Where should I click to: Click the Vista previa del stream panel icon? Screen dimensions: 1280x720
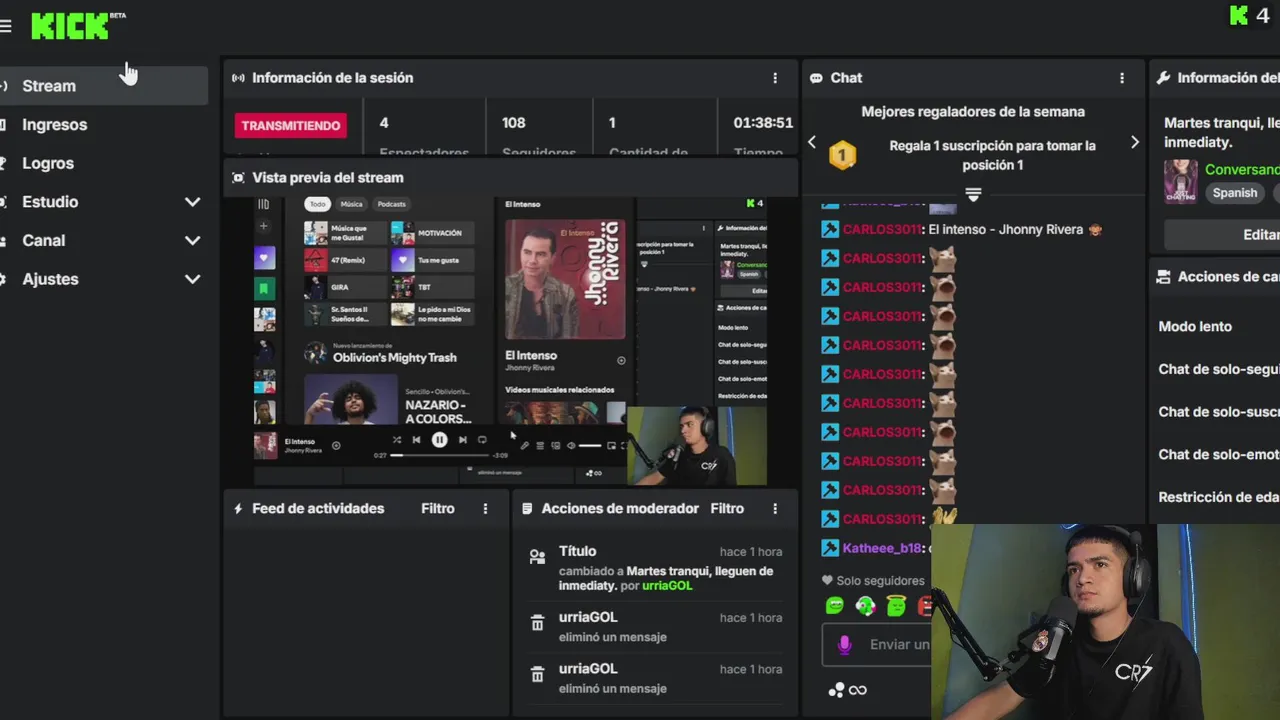click(238, 178)
